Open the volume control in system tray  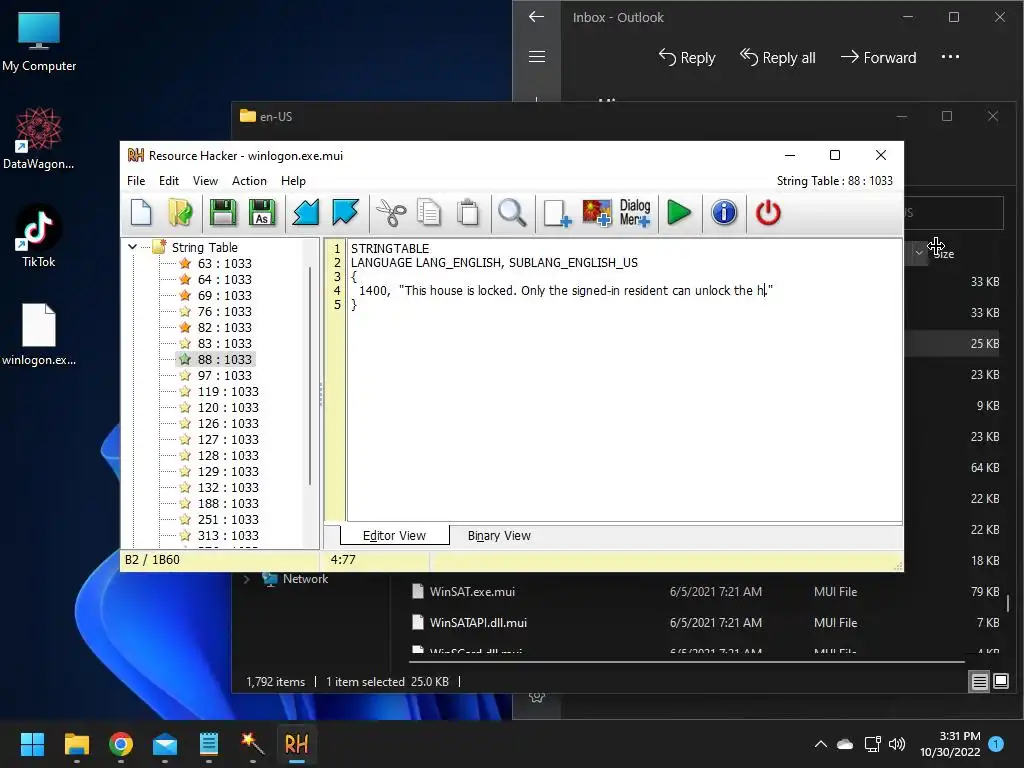897,744
